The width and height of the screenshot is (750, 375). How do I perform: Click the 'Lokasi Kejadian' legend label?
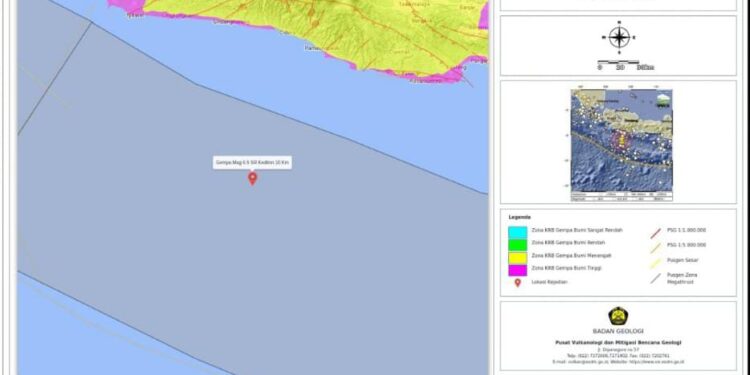pyautogui.click(x=549, y=281)
